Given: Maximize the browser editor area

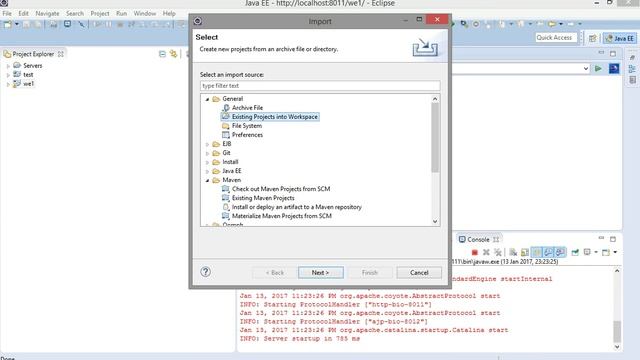Looking at the screenshot, I should pos(613,53).
